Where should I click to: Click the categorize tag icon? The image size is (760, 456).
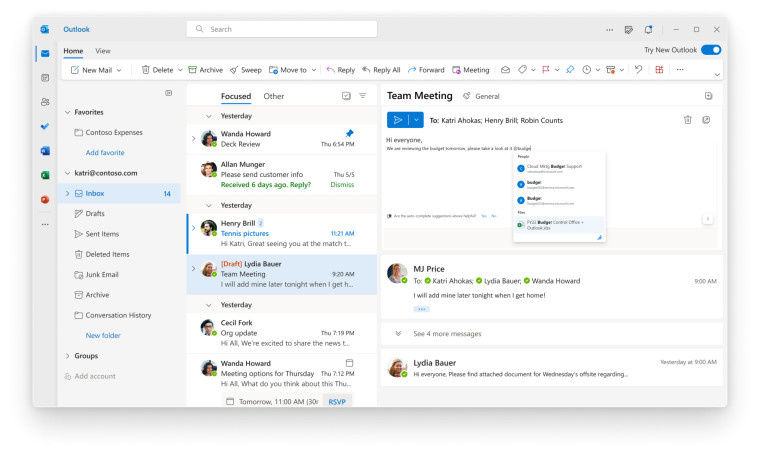tap(522, 70)
